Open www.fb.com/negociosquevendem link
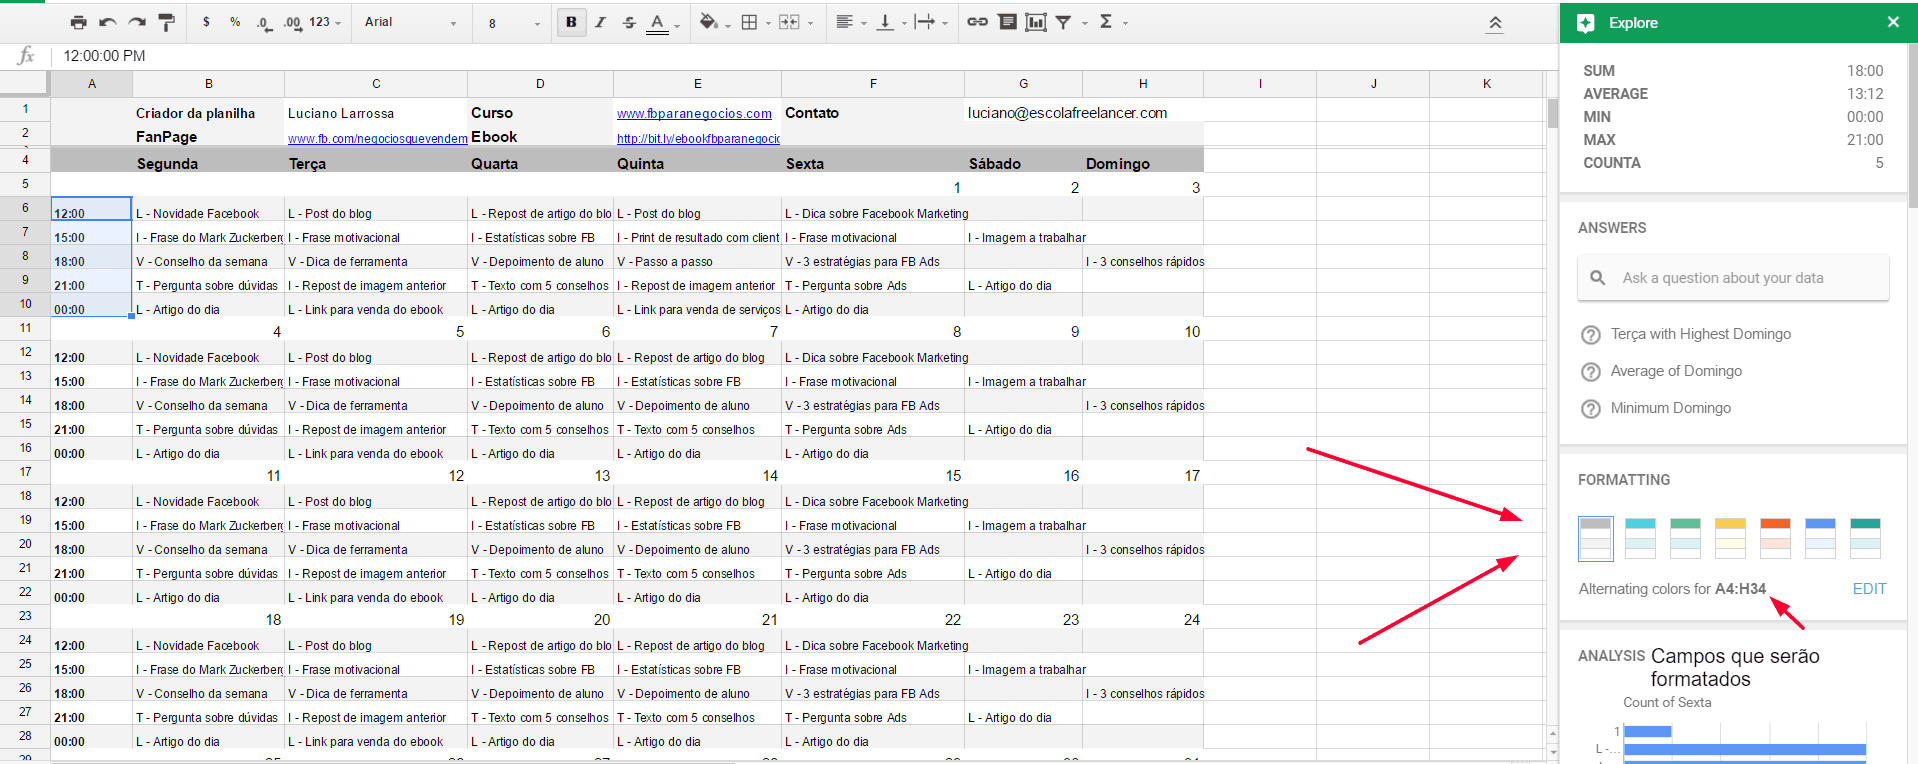 coord(377,139)
